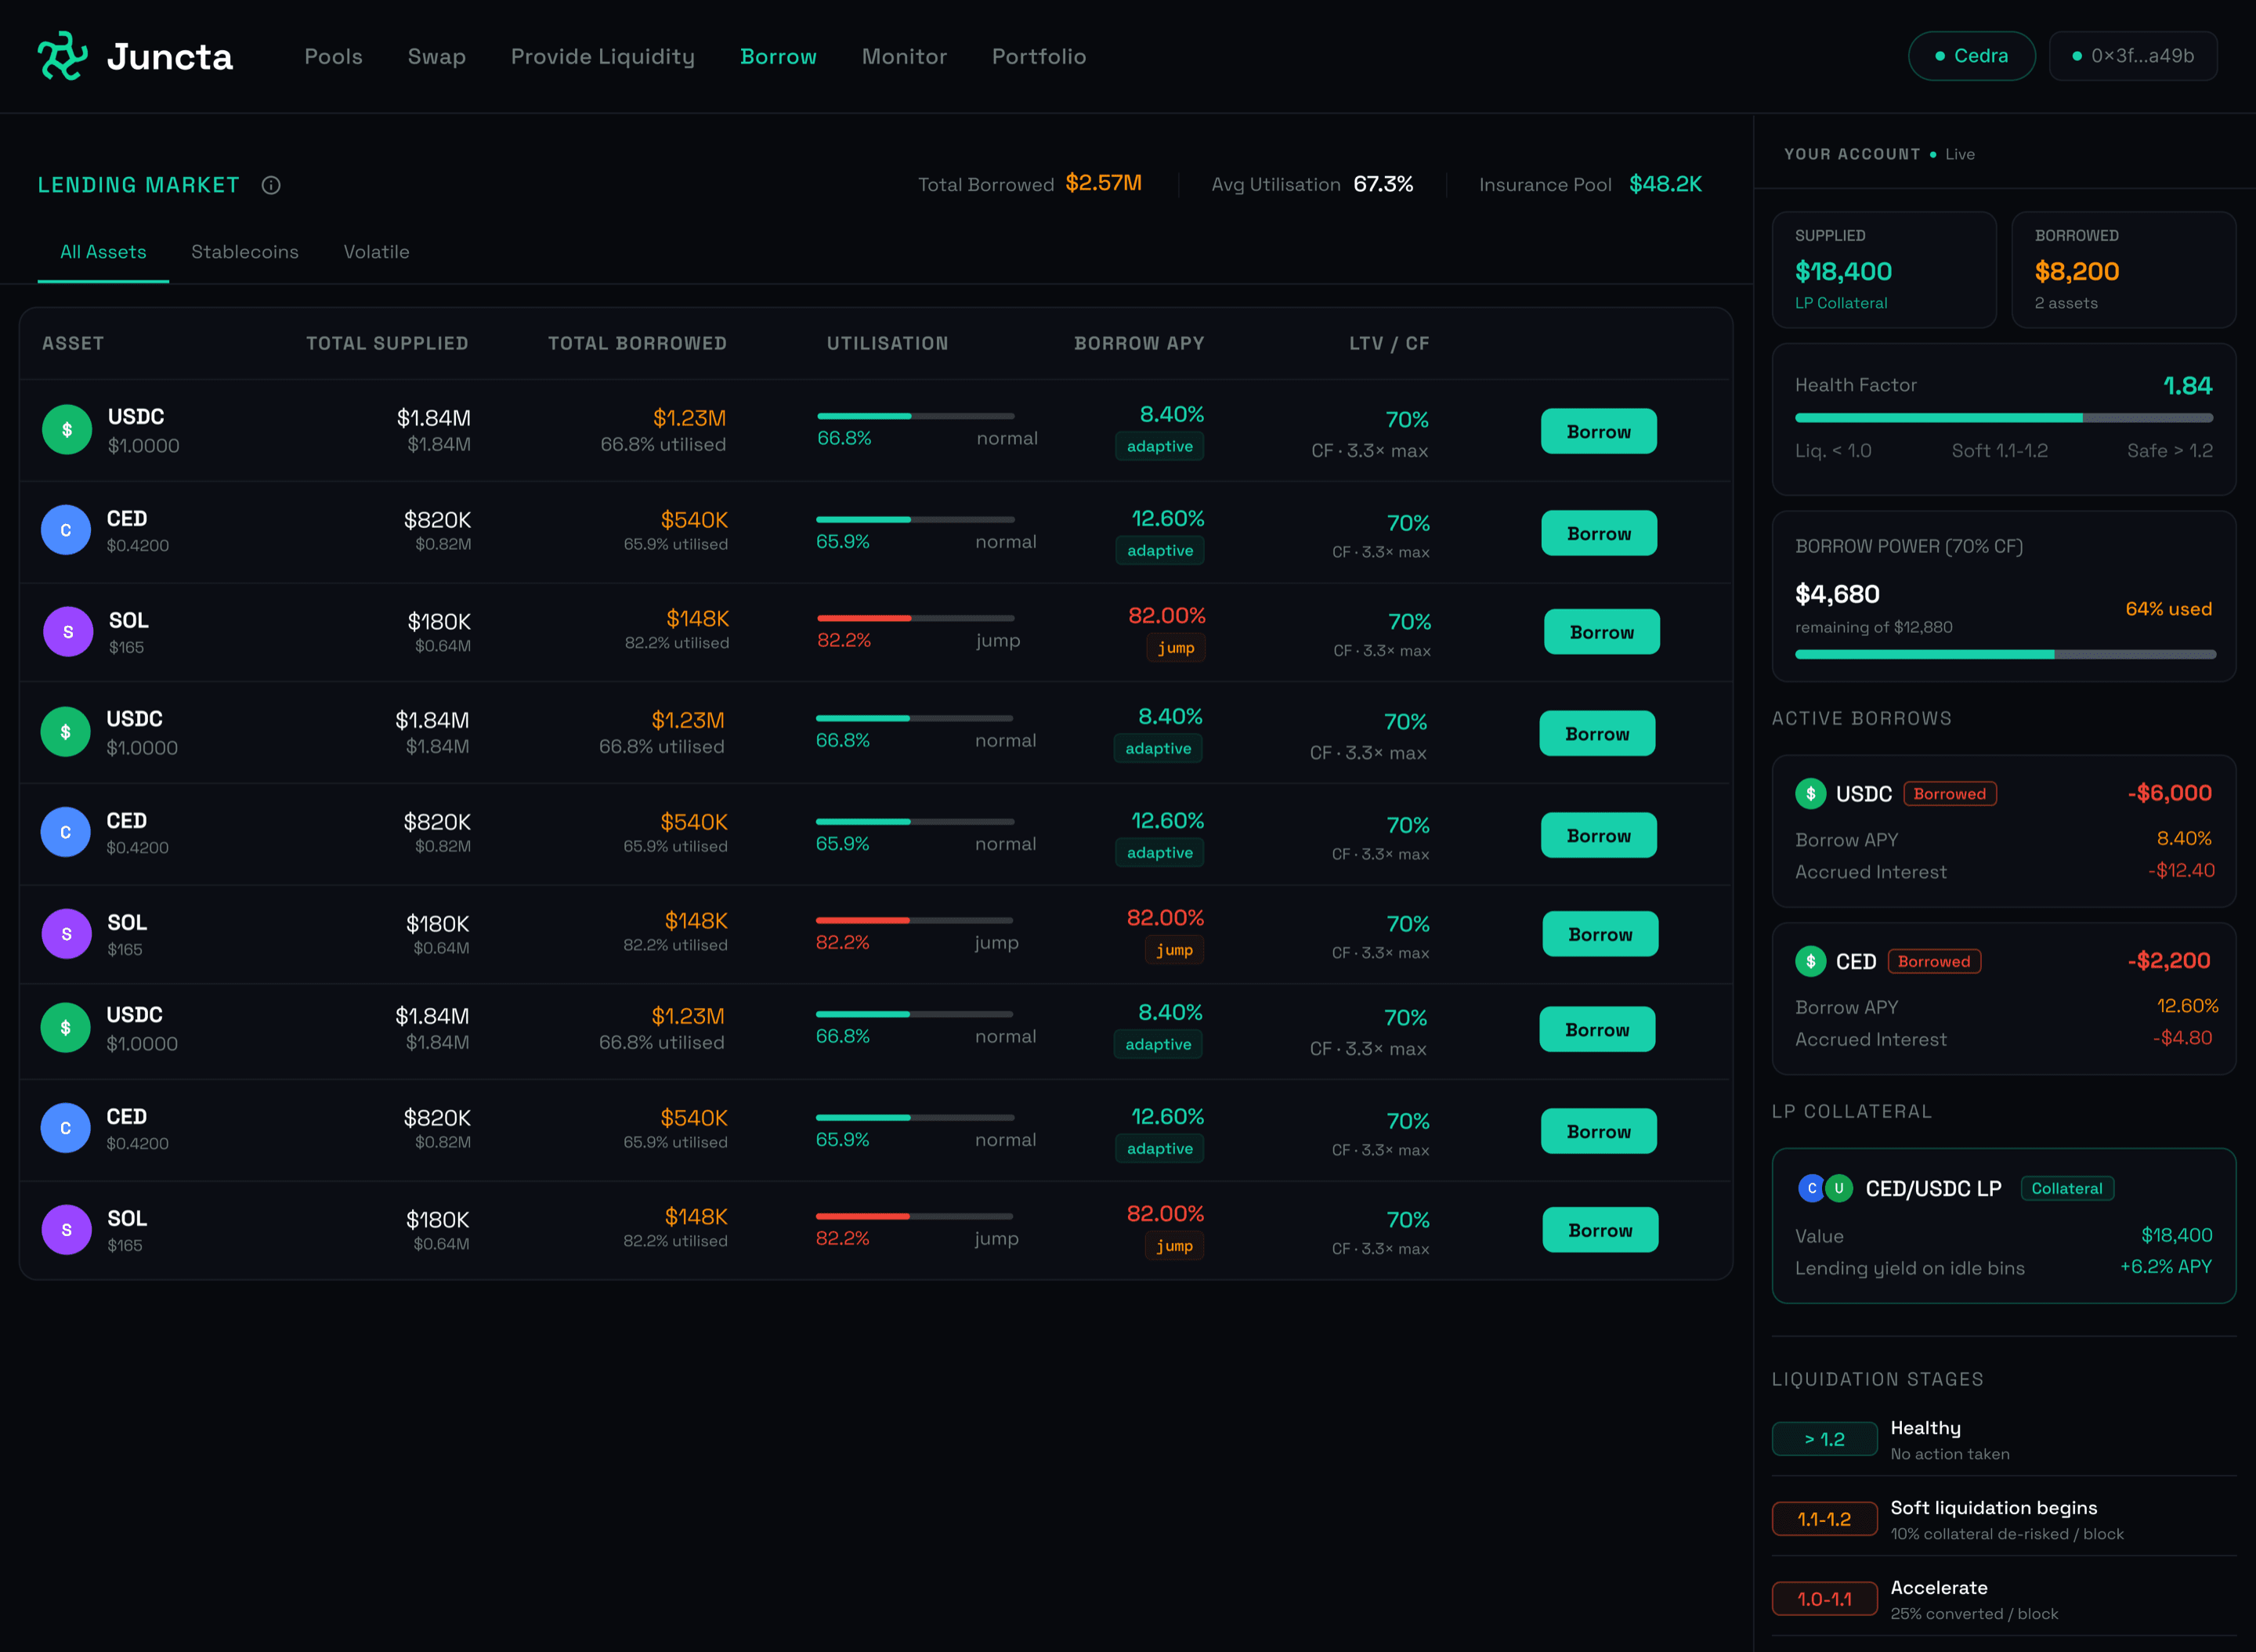Click the '+6.2% APY' lending yield value
The image size is (2256, 1652).
(2166, 1268)
